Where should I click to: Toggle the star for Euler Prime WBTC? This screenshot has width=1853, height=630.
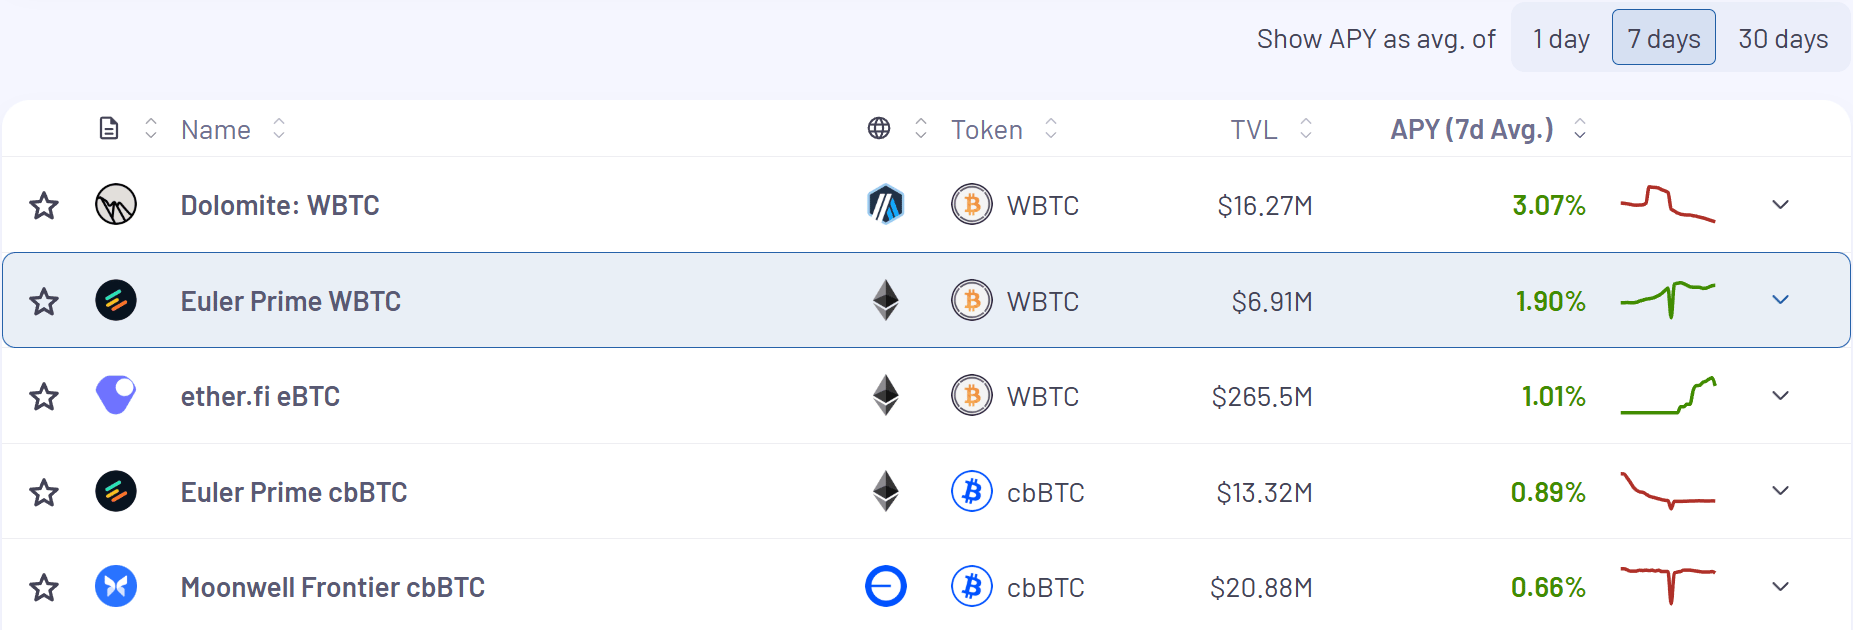tap(44, 301)
